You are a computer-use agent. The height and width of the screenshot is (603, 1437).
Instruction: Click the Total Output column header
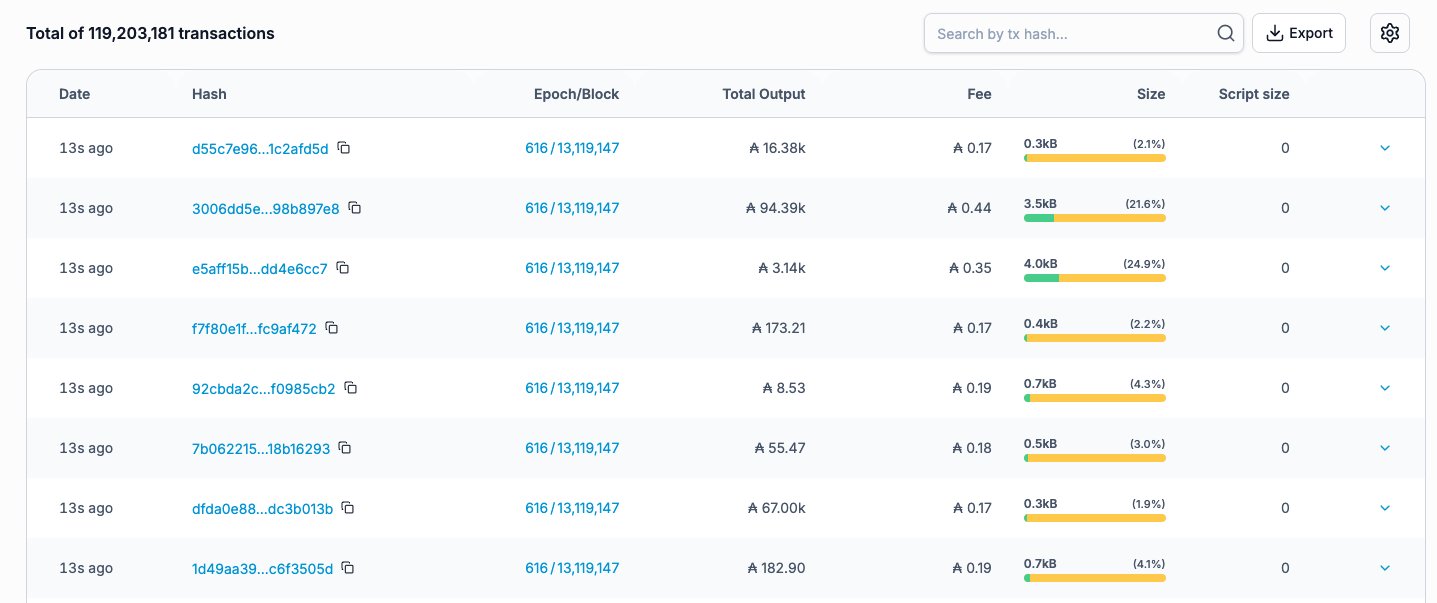(x=763, y=94)
